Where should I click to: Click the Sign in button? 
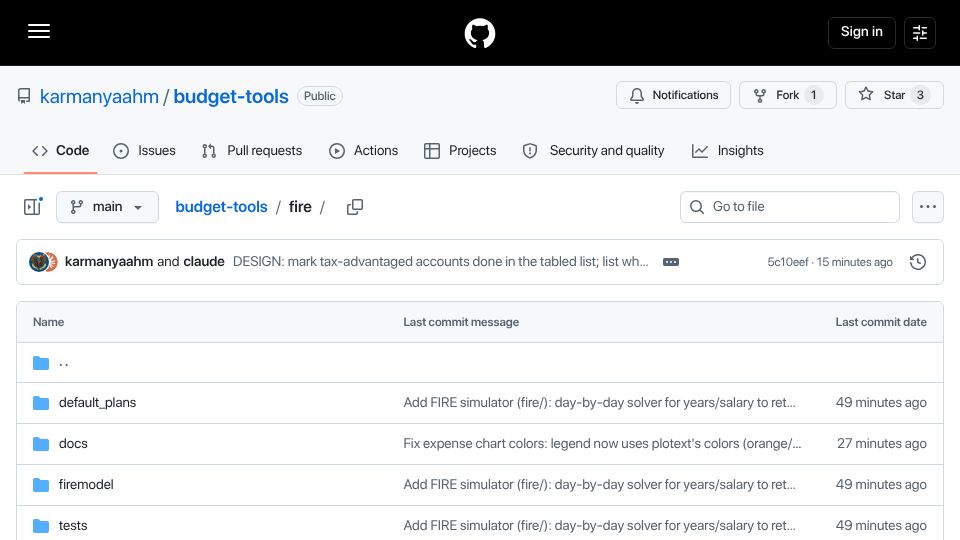[x=861, y=32]
